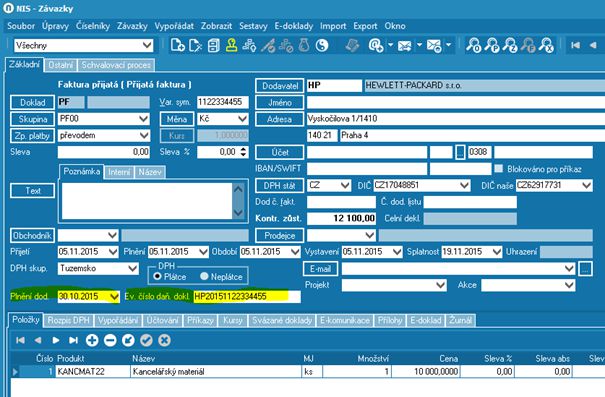The image size is (605, 397).
Task: Add item with the plus icon
Action: coord(92,340)
